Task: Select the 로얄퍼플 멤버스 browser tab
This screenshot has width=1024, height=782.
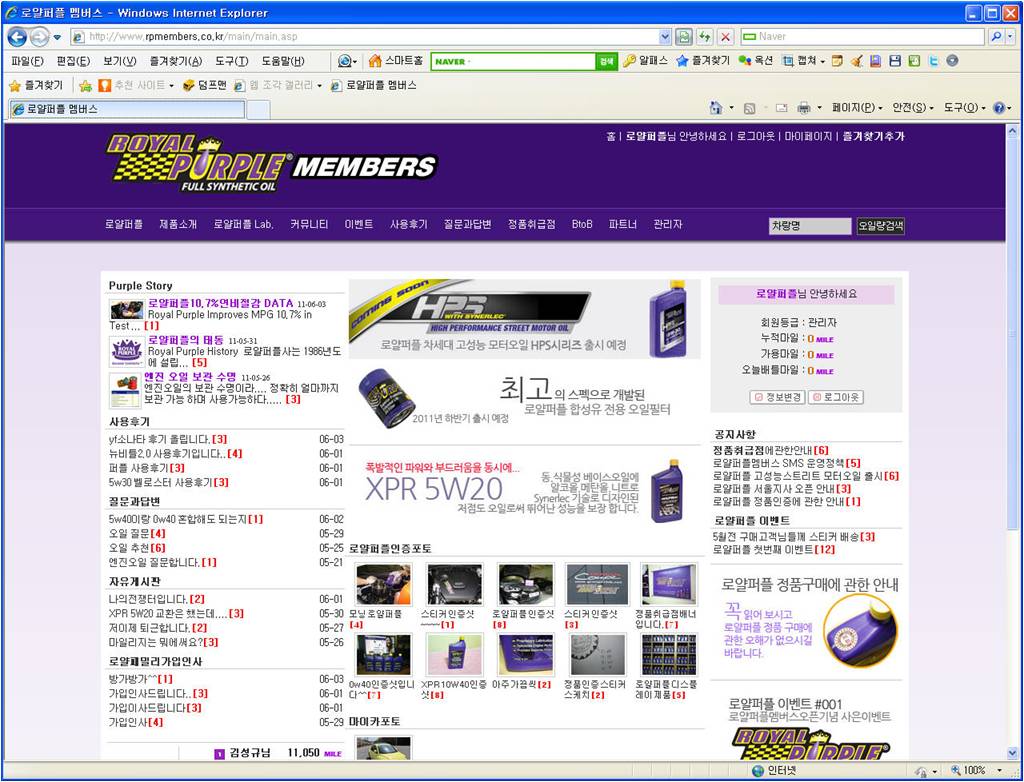Action: click(127, 109)
